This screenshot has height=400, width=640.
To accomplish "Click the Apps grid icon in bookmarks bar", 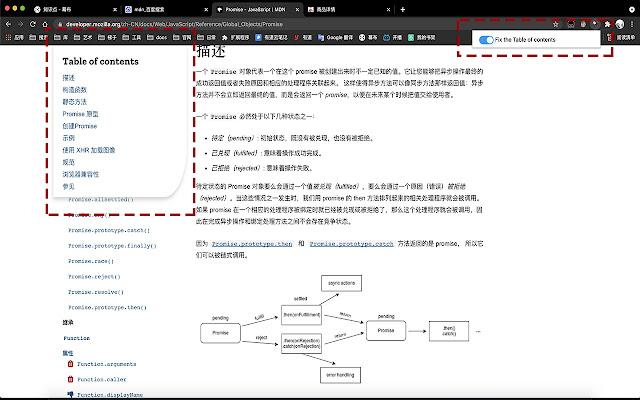I will [x=8, y=38].
